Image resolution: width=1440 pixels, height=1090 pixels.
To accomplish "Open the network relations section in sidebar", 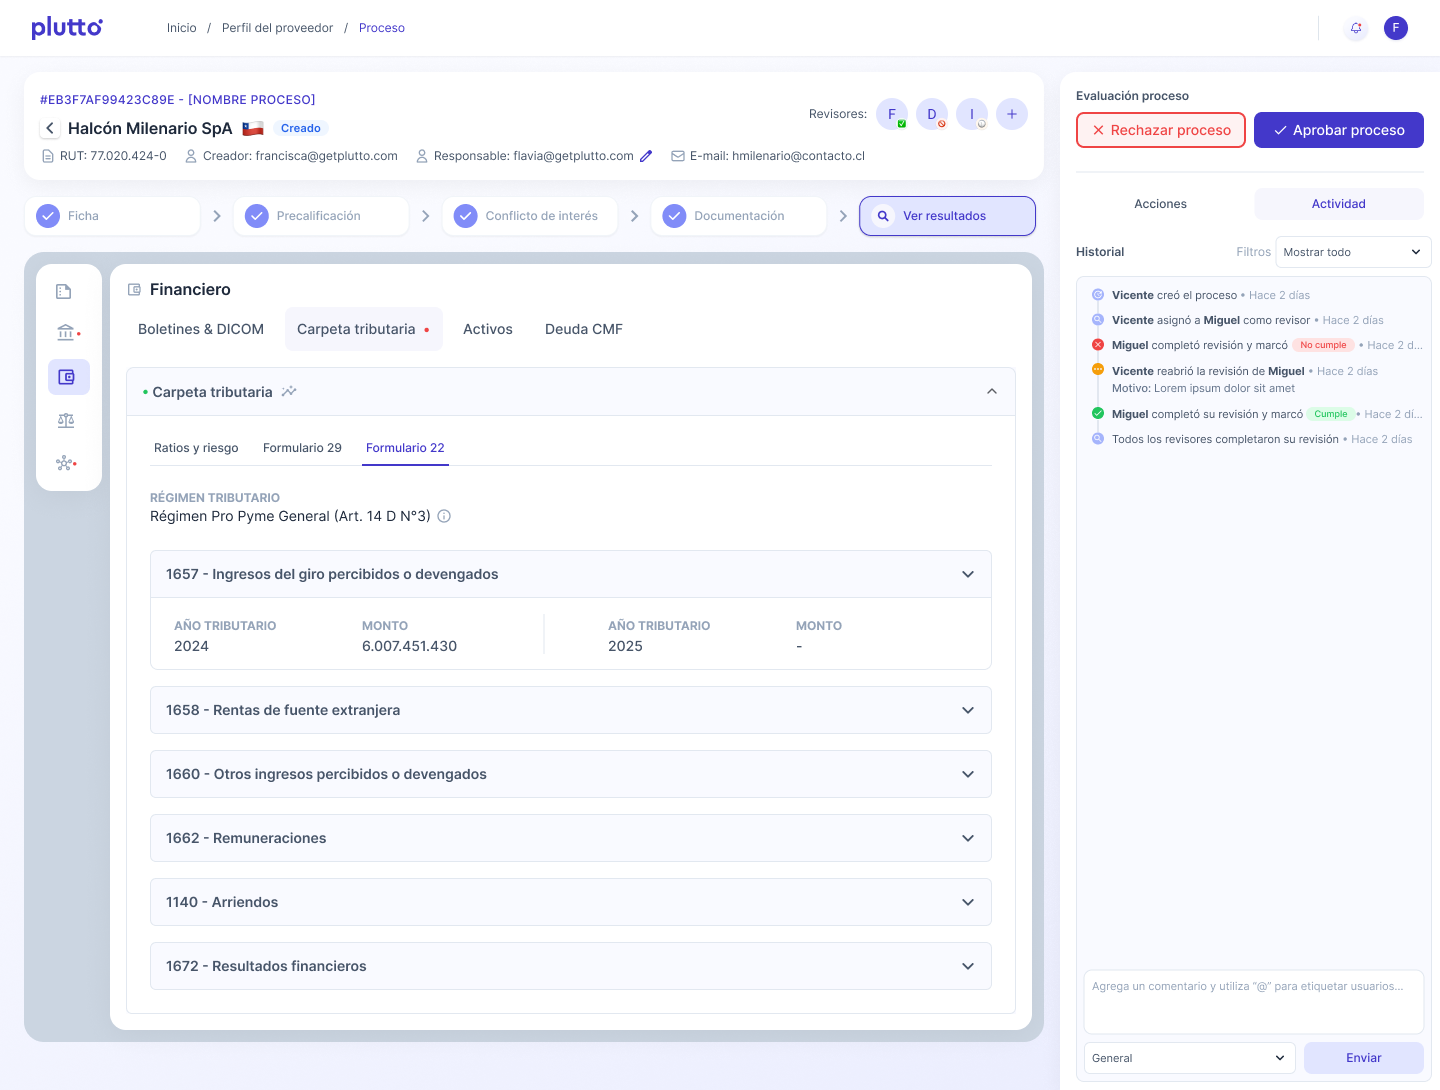I will tap(66, 463).
